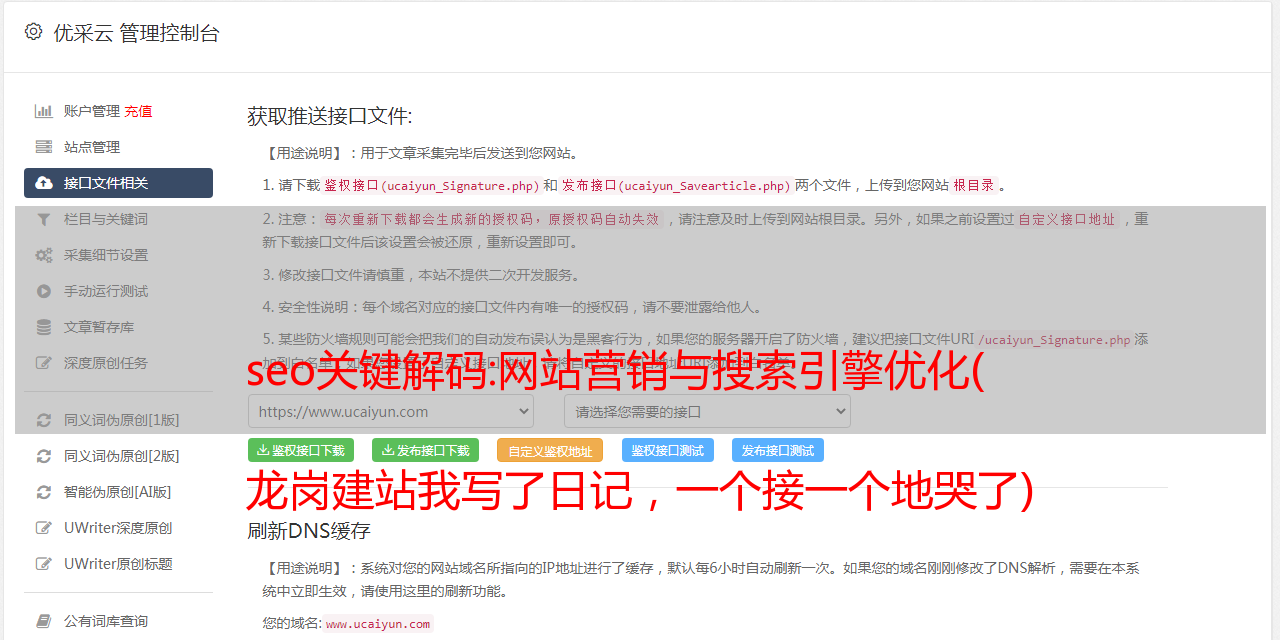This screenshot has height=640, width=1280.
Task: Click the gear icon beside 优采云 管理控制台
Action: [33, 32]
